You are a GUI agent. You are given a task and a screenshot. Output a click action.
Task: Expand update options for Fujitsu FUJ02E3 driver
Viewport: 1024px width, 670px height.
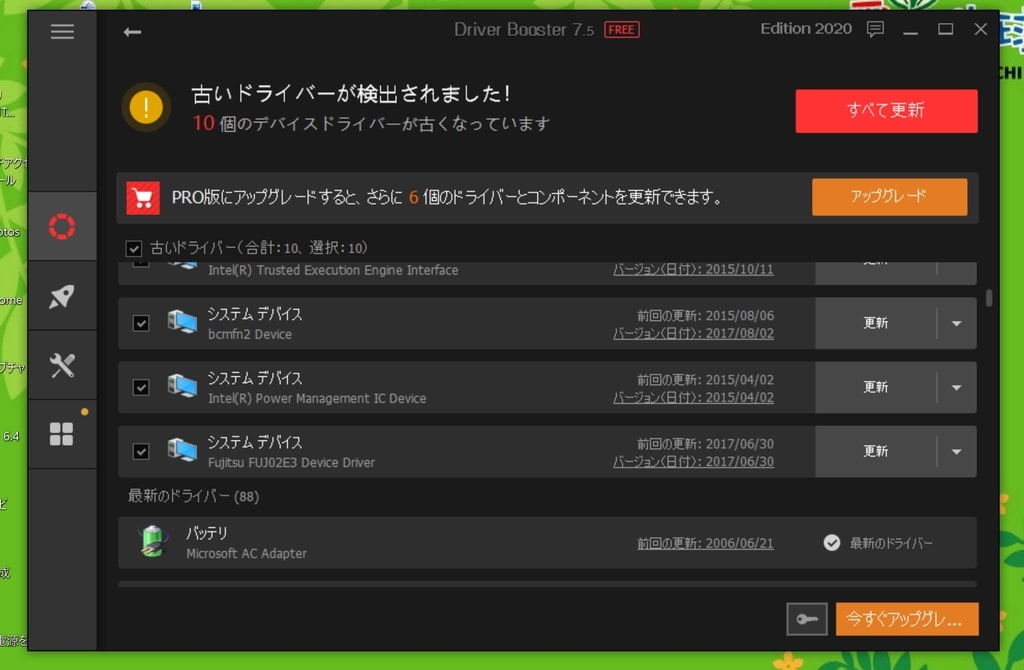(x=957, y=451)
